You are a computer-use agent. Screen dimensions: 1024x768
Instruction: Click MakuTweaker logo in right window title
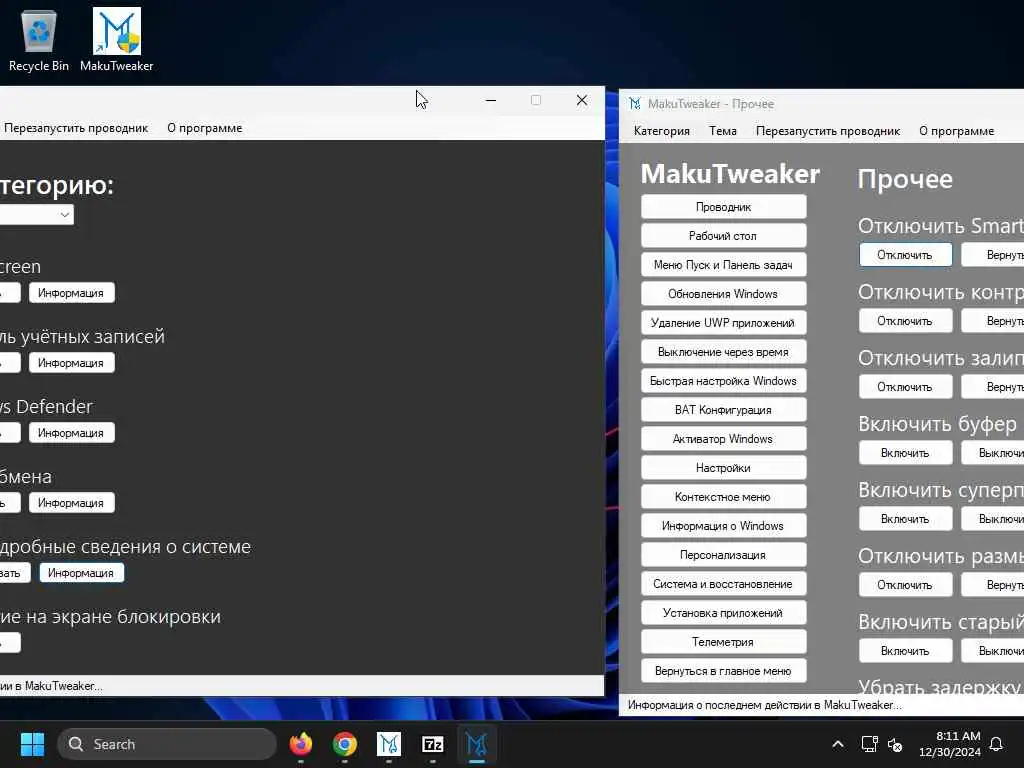tap(635, 104)
